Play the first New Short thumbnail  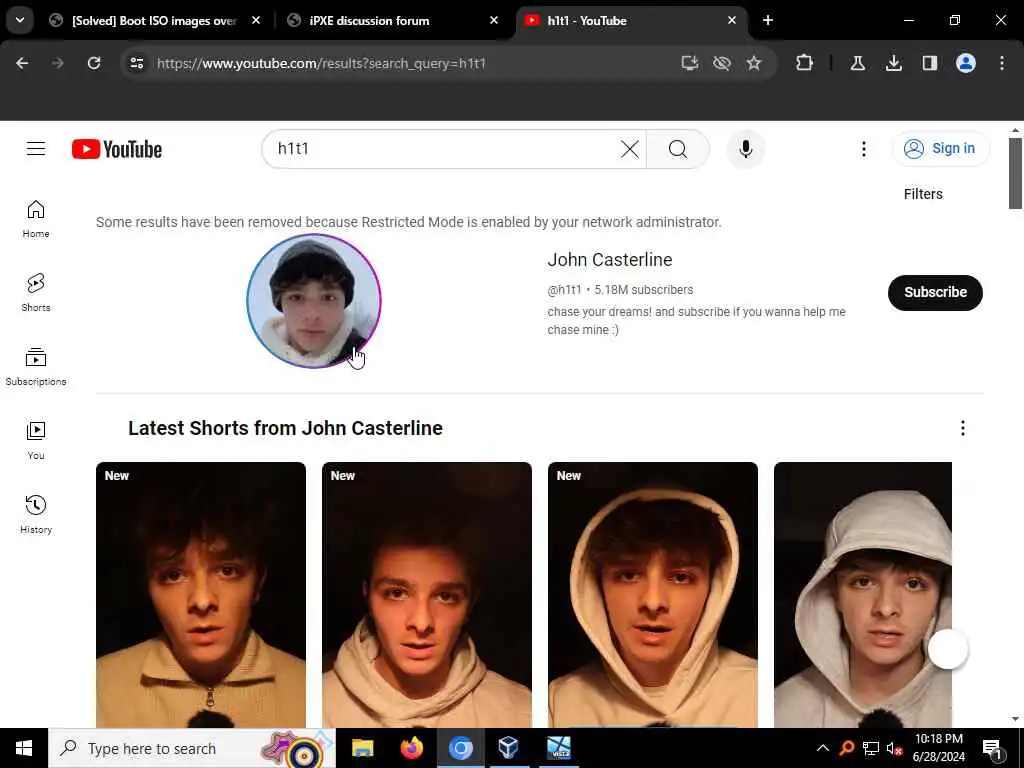tap(200, 595)
